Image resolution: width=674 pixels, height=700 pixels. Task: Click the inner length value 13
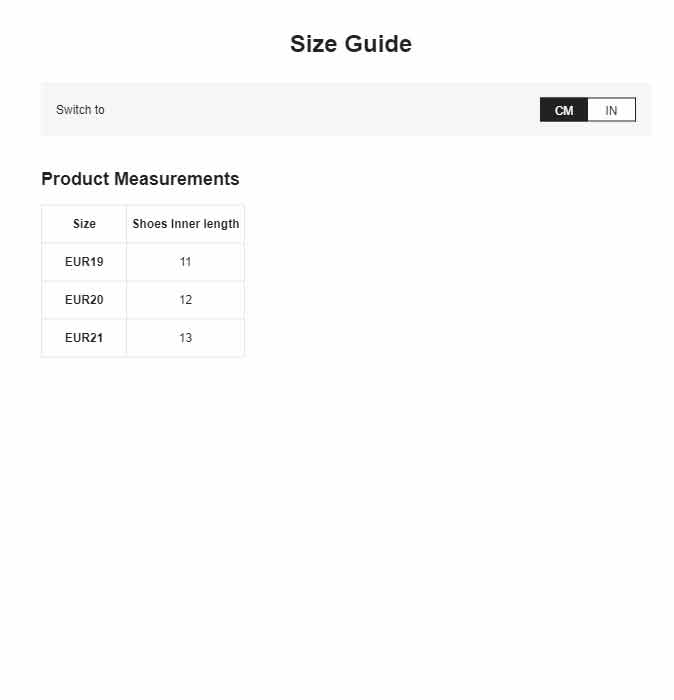(x=185, y=338)
